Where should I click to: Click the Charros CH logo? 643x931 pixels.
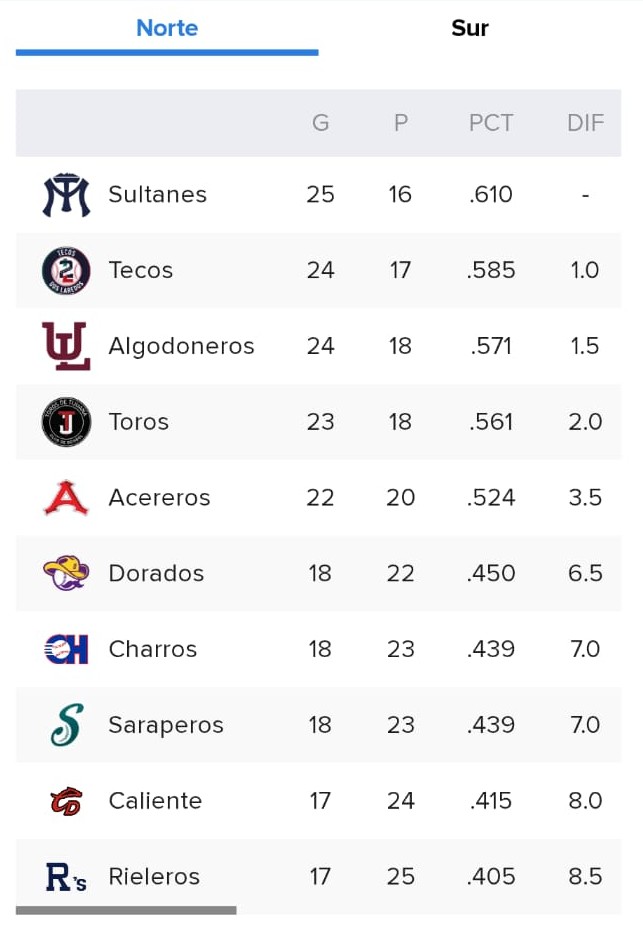[66, 649]
